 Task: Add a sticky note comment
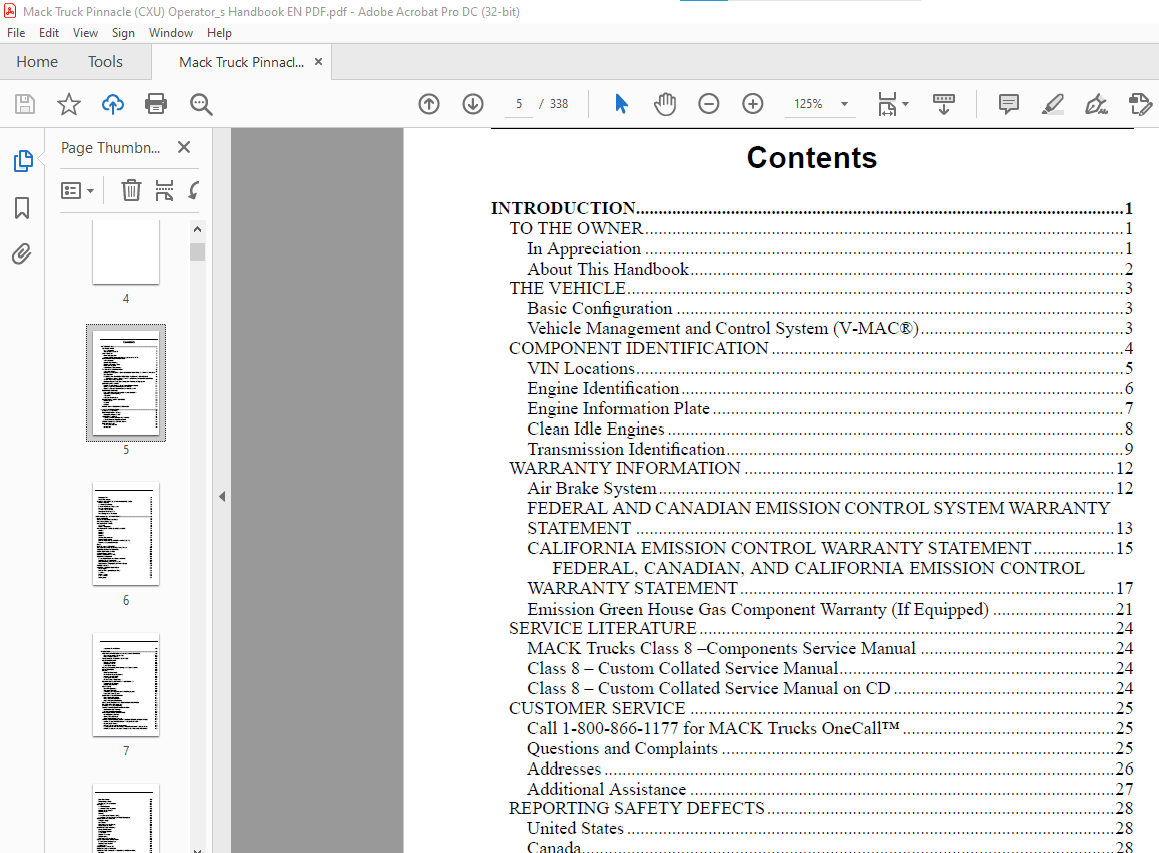(1008, 104)
